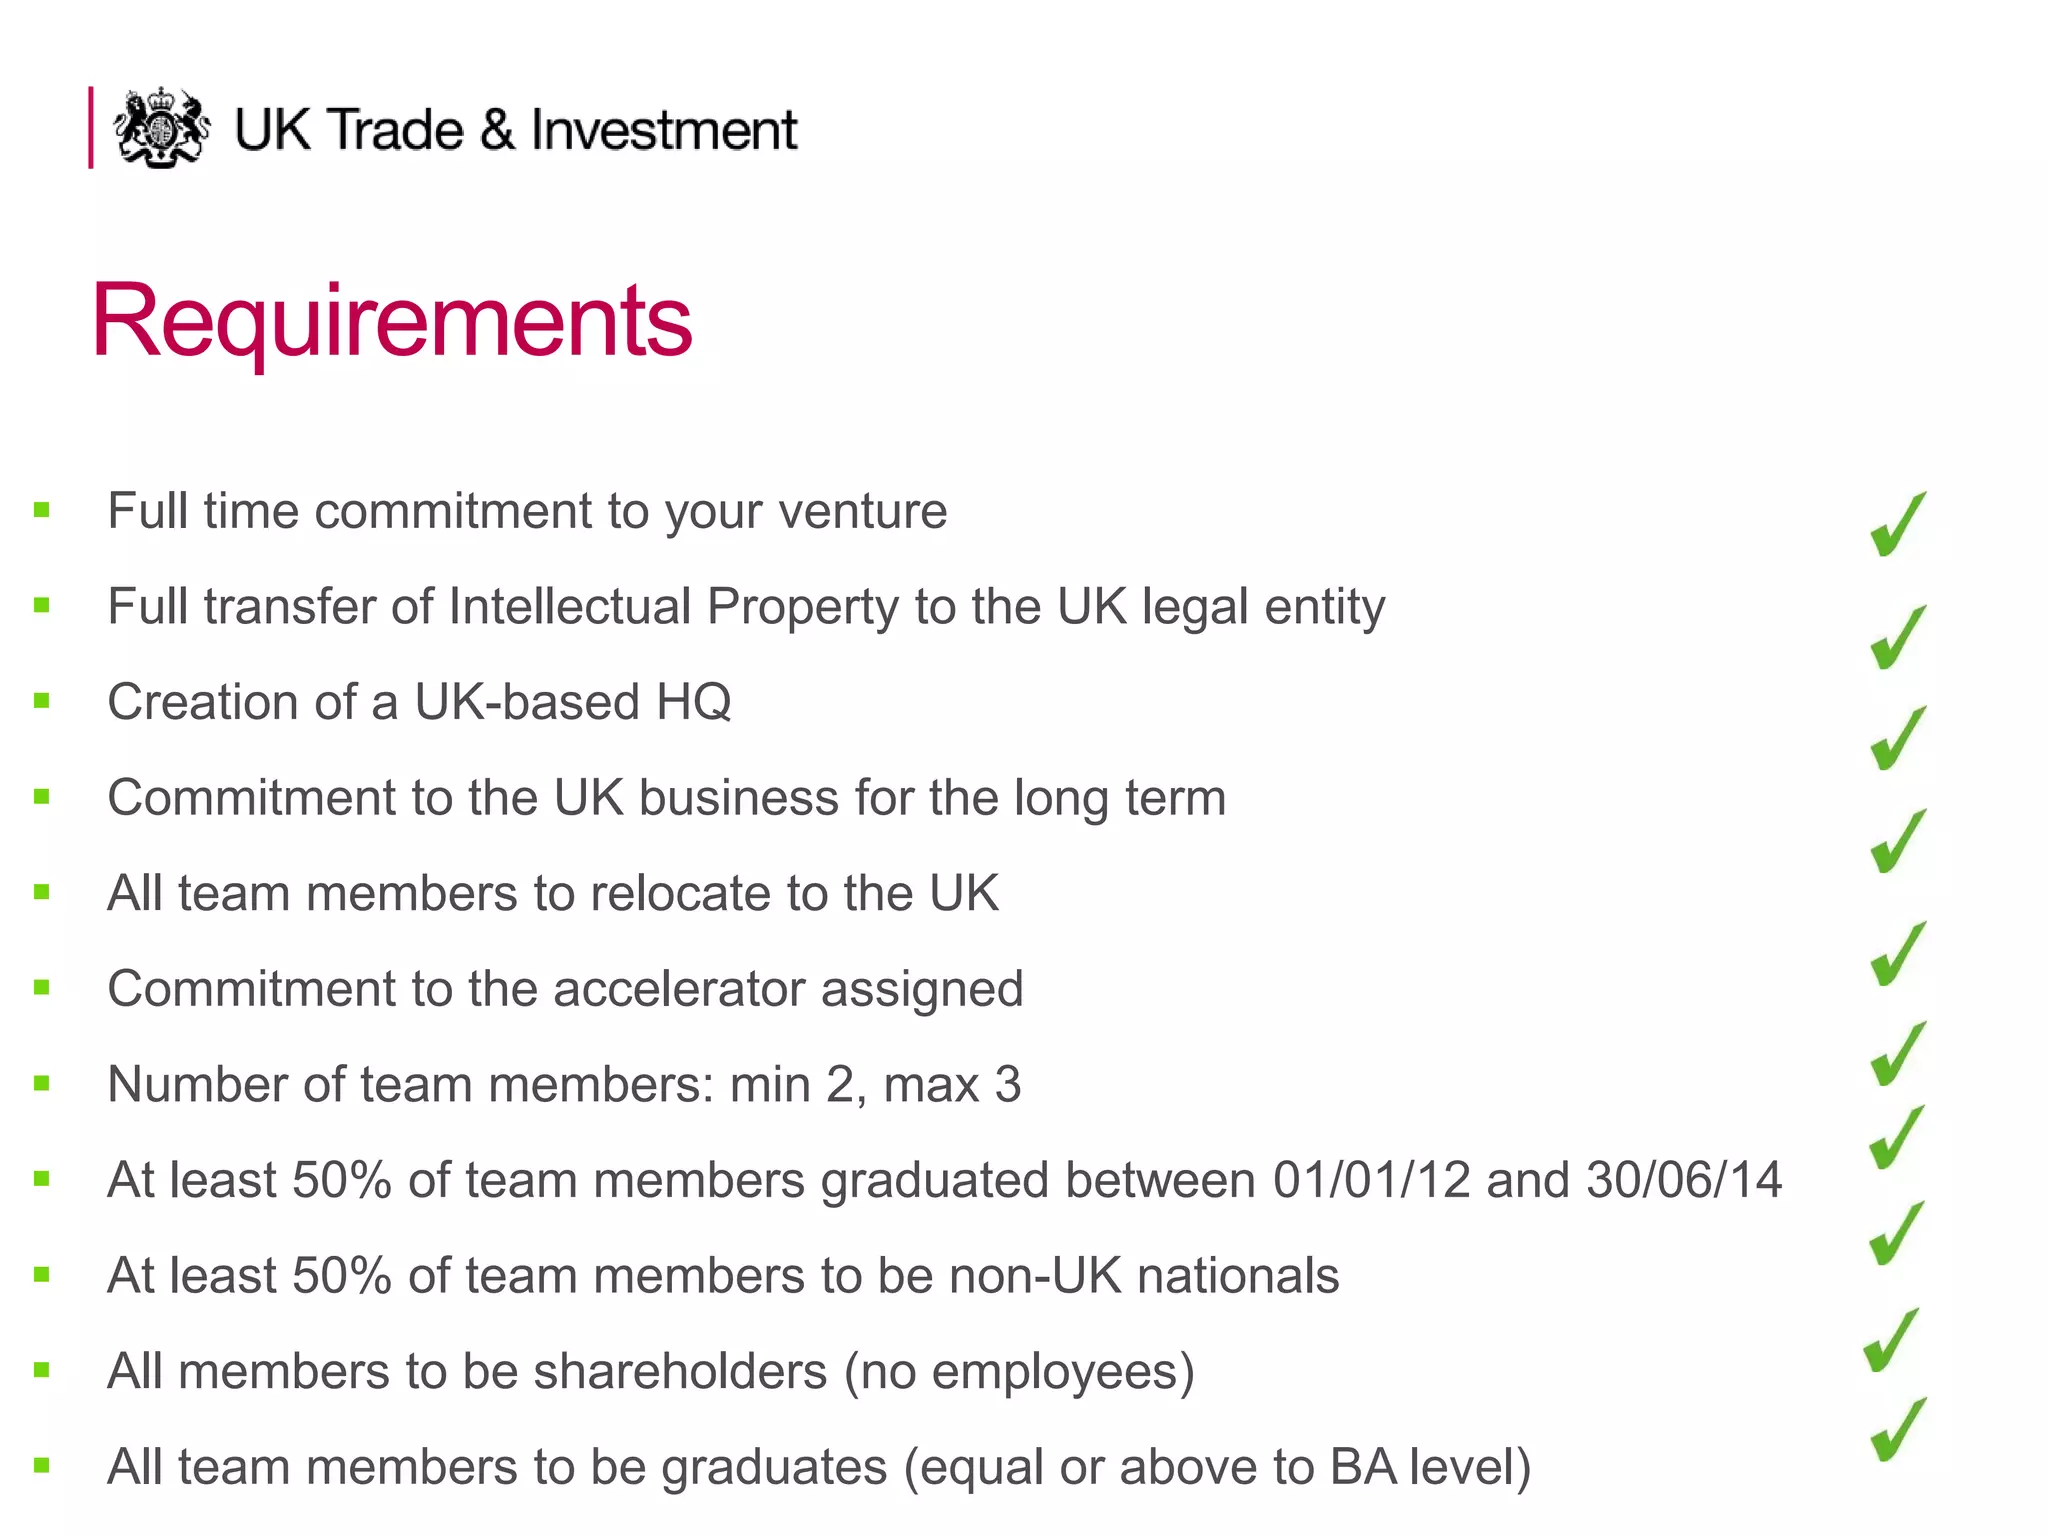Image resolution: width=2048 pixels, height=1536 pixels.
Task: Click 'Creation of a UK-based HQ' text
Action: [x=419, y=702]
